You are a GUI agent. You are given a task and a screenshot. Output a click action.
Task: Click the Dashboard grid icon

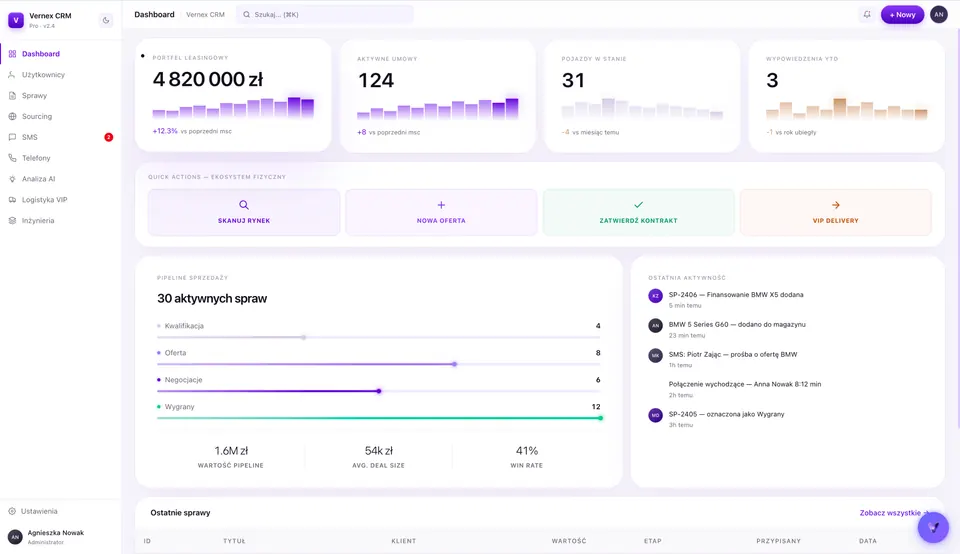point(12,54)
